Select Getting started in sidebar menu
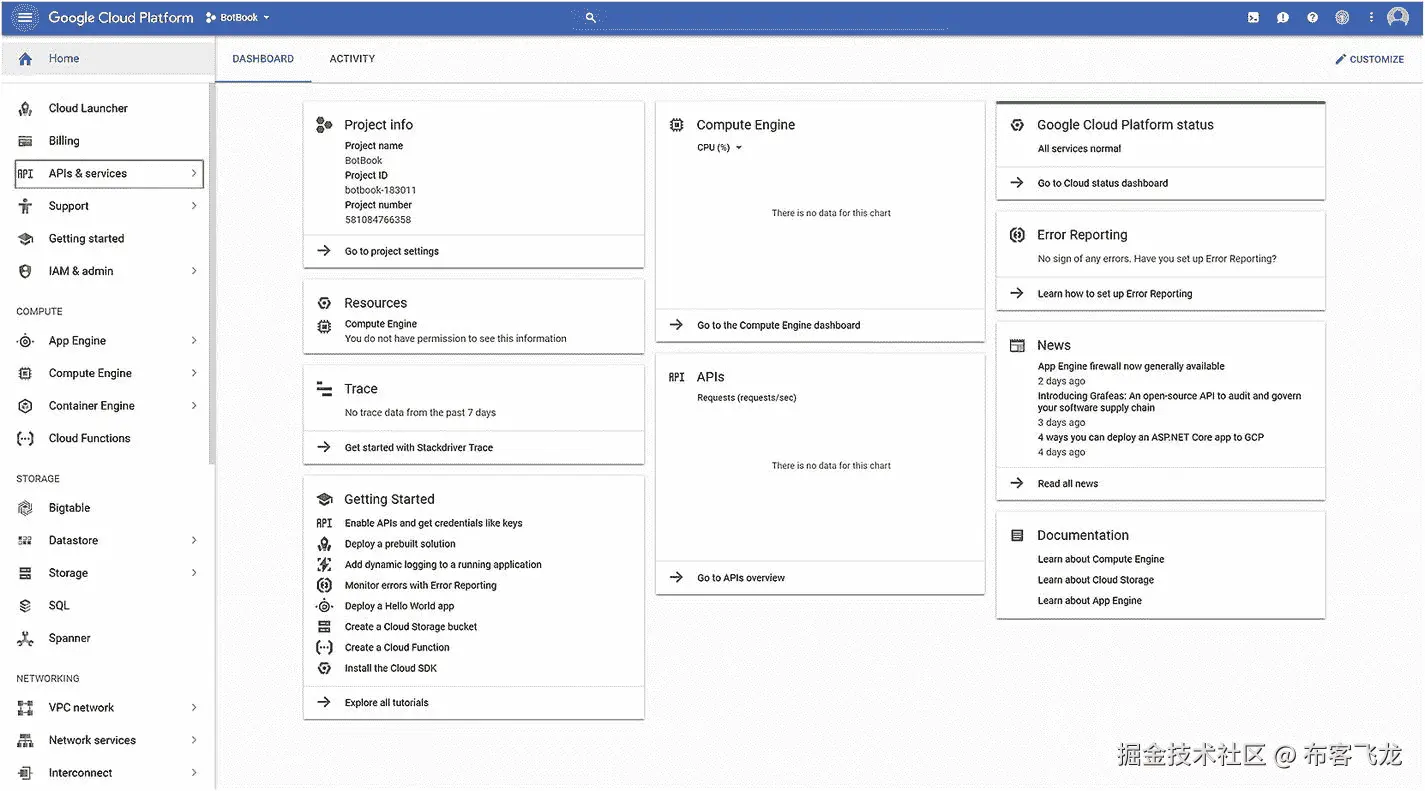 pos(87,239)
